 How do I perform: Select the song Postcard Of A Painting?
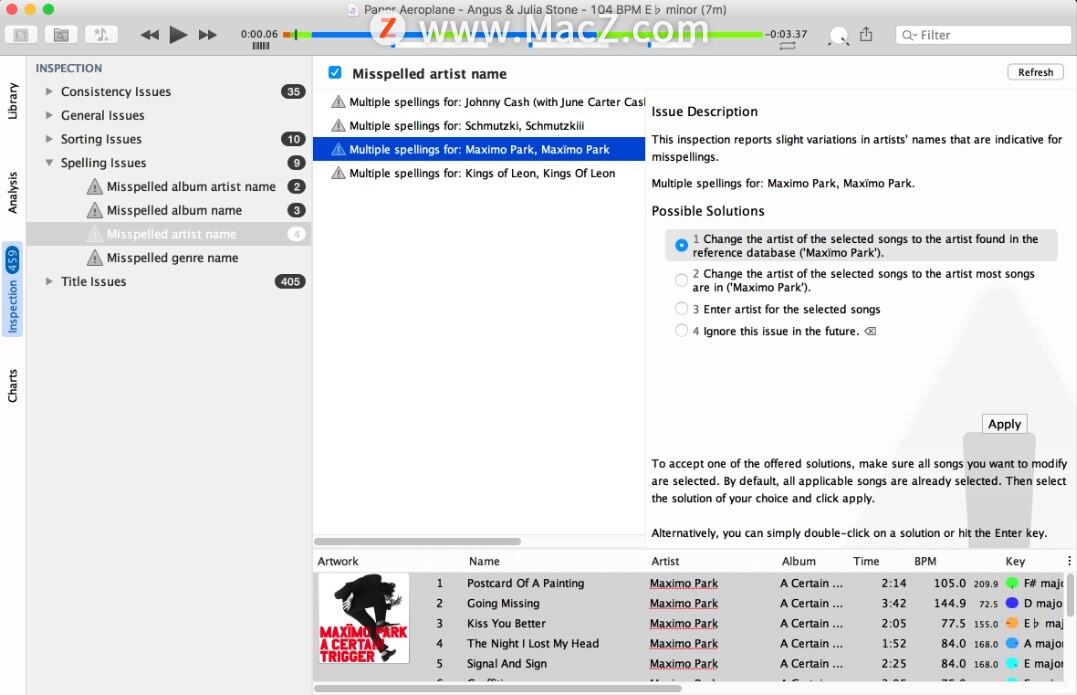coord(525,583)
